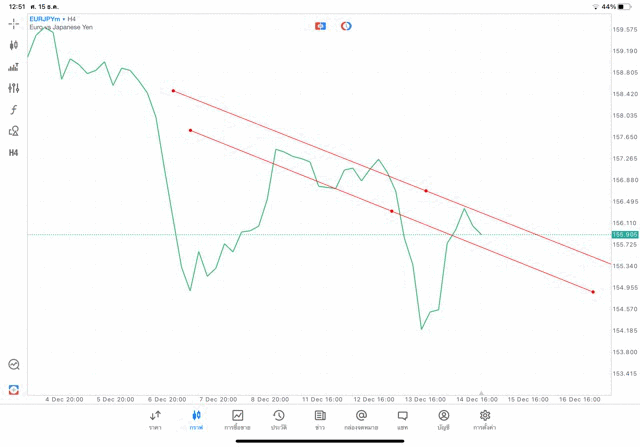The height and width of the screenshot is (447, 640).
Task: Open the กล่องจดหมาย (Mailbox) tab
Action: click(x=361, y=419)
